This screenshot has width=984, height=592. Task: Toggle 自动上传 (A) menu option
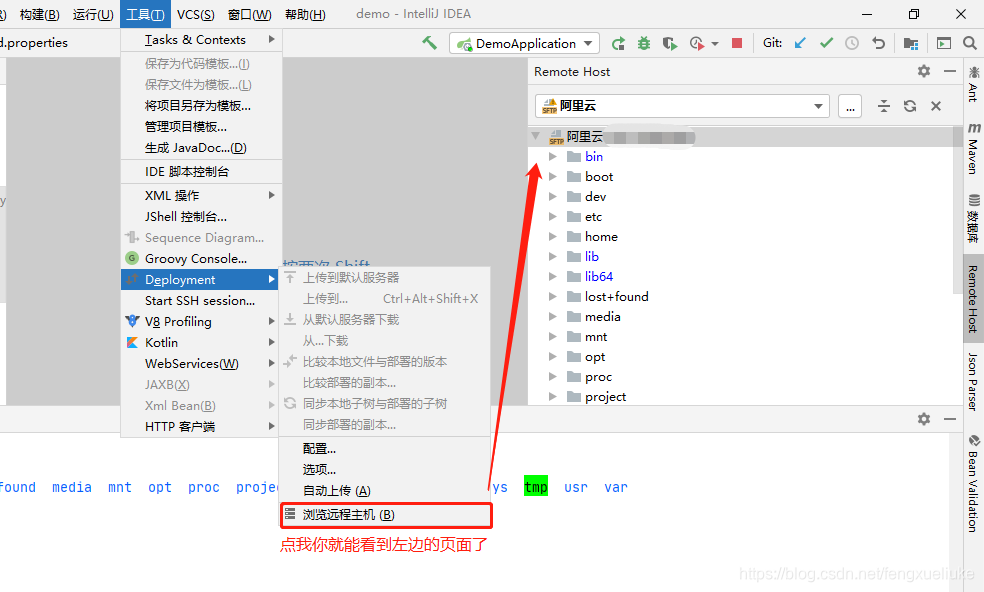385,490
